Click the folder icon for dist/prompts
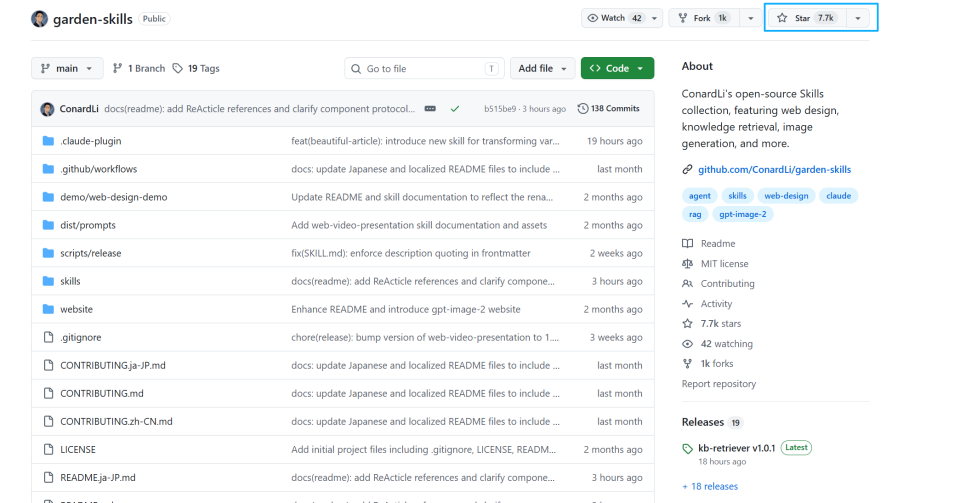 click(x=48, y=225)
